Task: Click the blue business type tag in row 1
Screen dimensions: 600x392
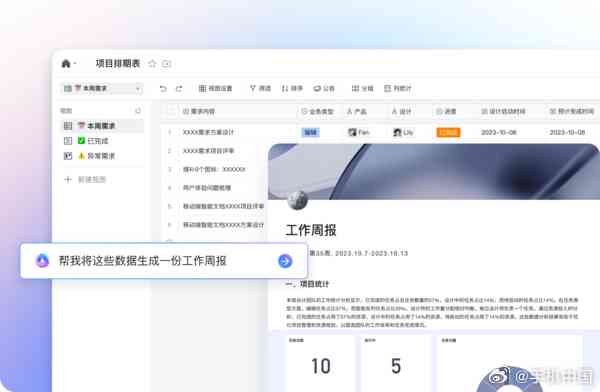Action: click(310, 132)
